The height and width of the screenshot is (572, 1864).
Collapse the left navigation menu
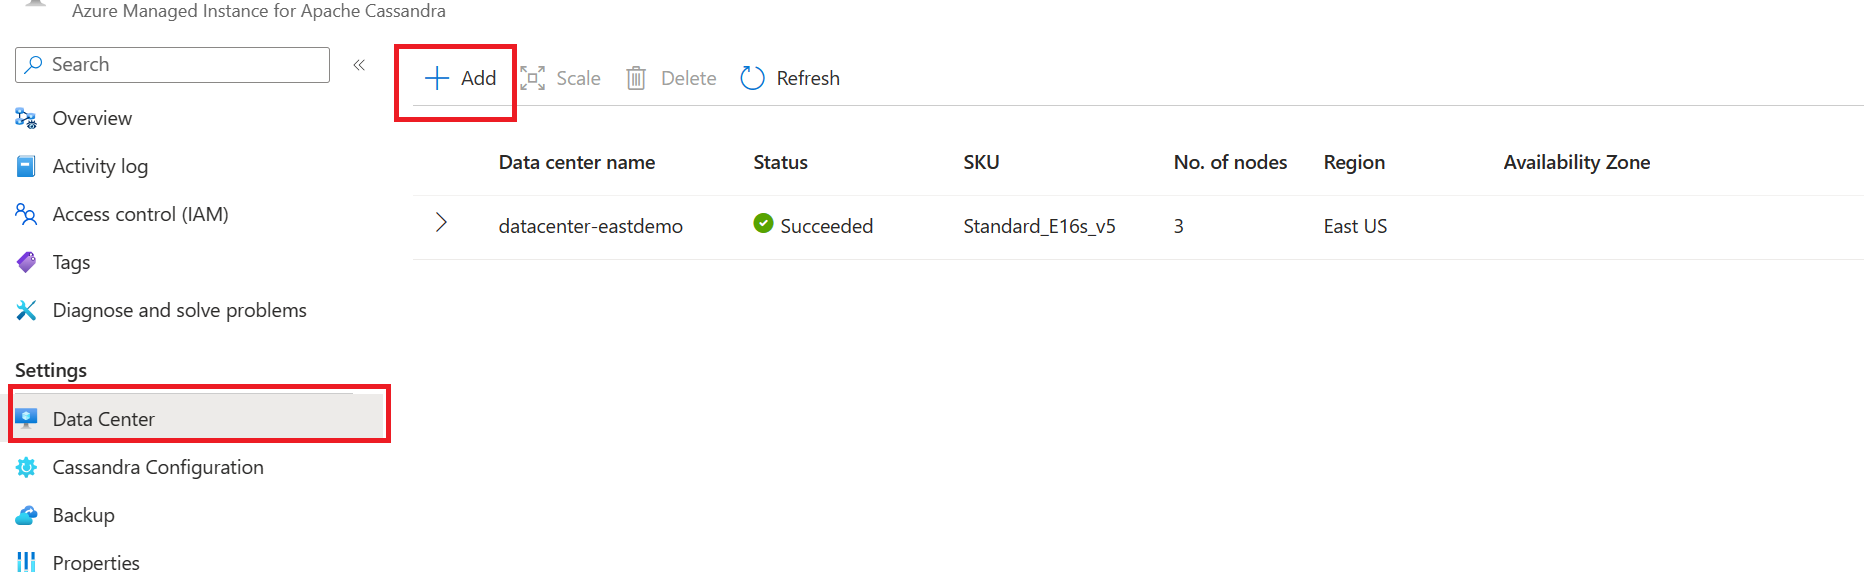coord(359,65)
